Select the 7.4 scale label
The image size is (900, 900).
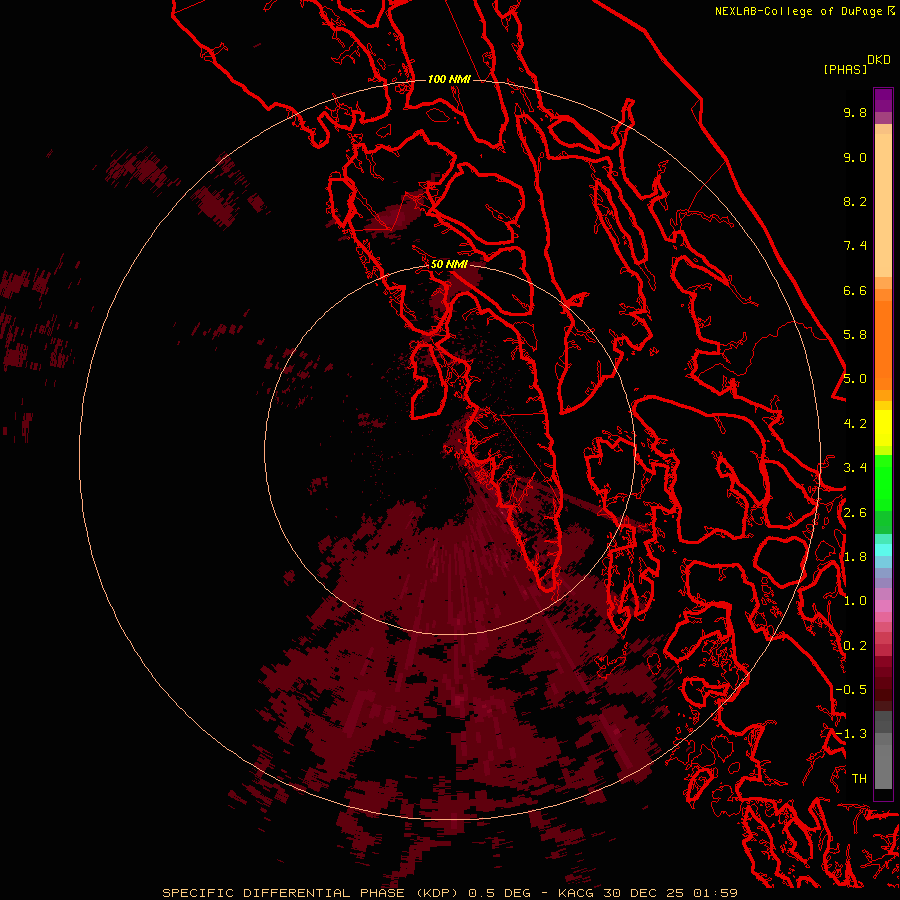click(x=855, y=246)
